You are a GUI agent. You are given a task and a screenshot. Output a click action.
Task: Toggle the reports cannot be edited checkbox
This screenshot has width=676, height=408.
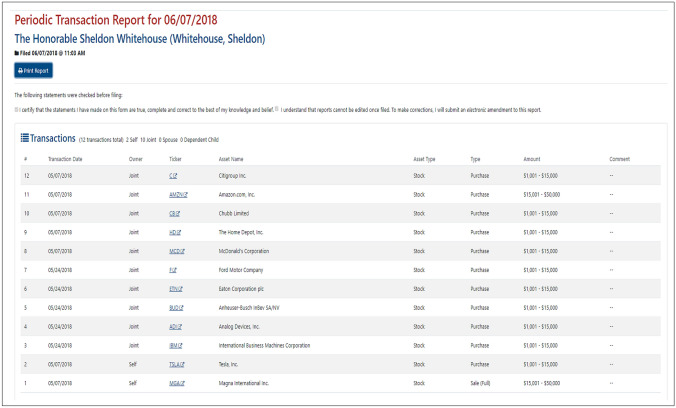[277, 109]
